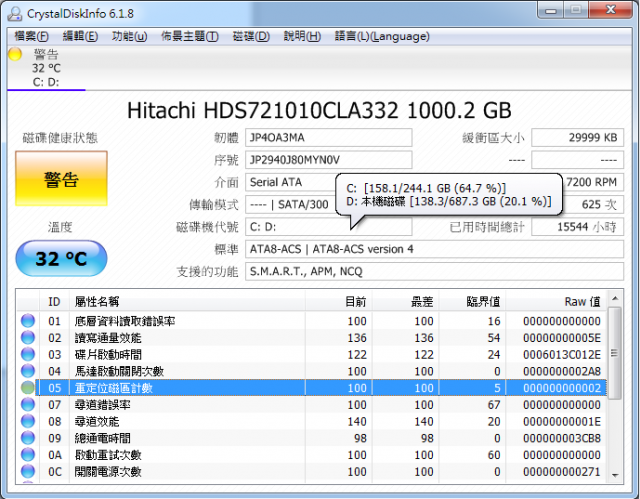Click the large yellow 警告 health status button
Image resolution: width=640 pixels, height=499 pixels.
tap(61, 179)
